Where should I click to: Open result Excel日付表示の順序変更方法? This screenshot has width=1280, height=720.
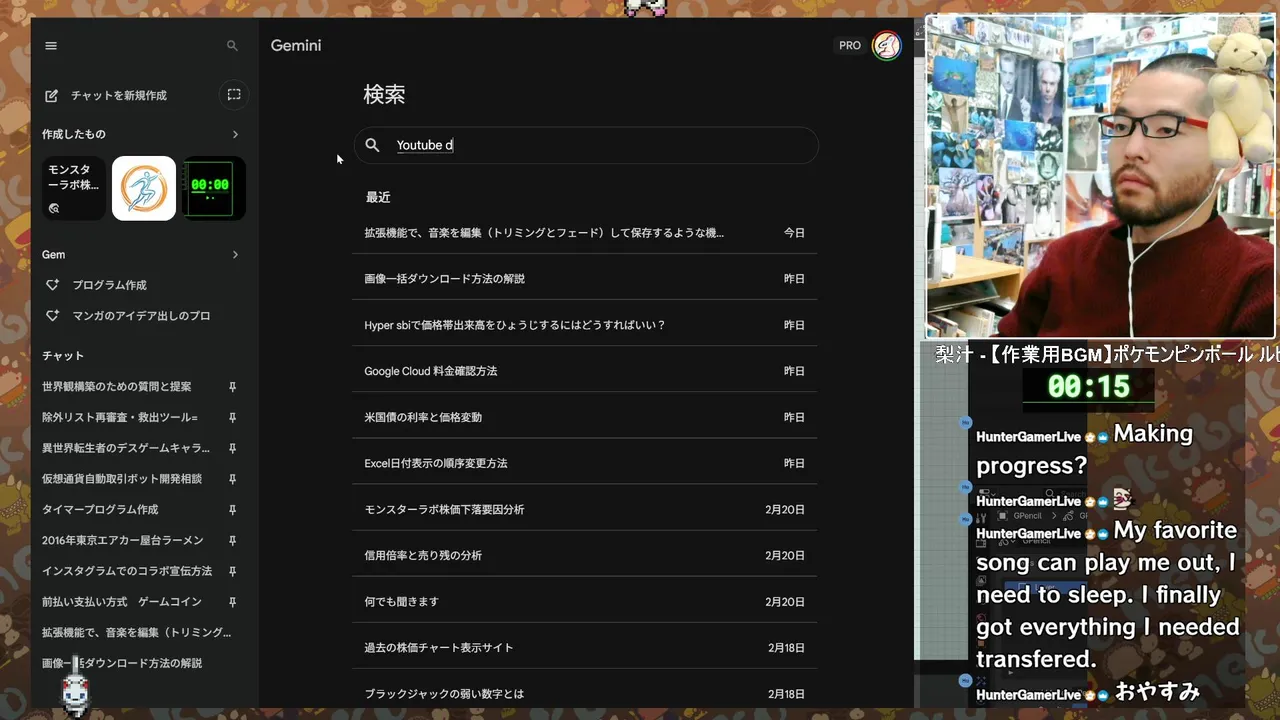tap(585, 463)
